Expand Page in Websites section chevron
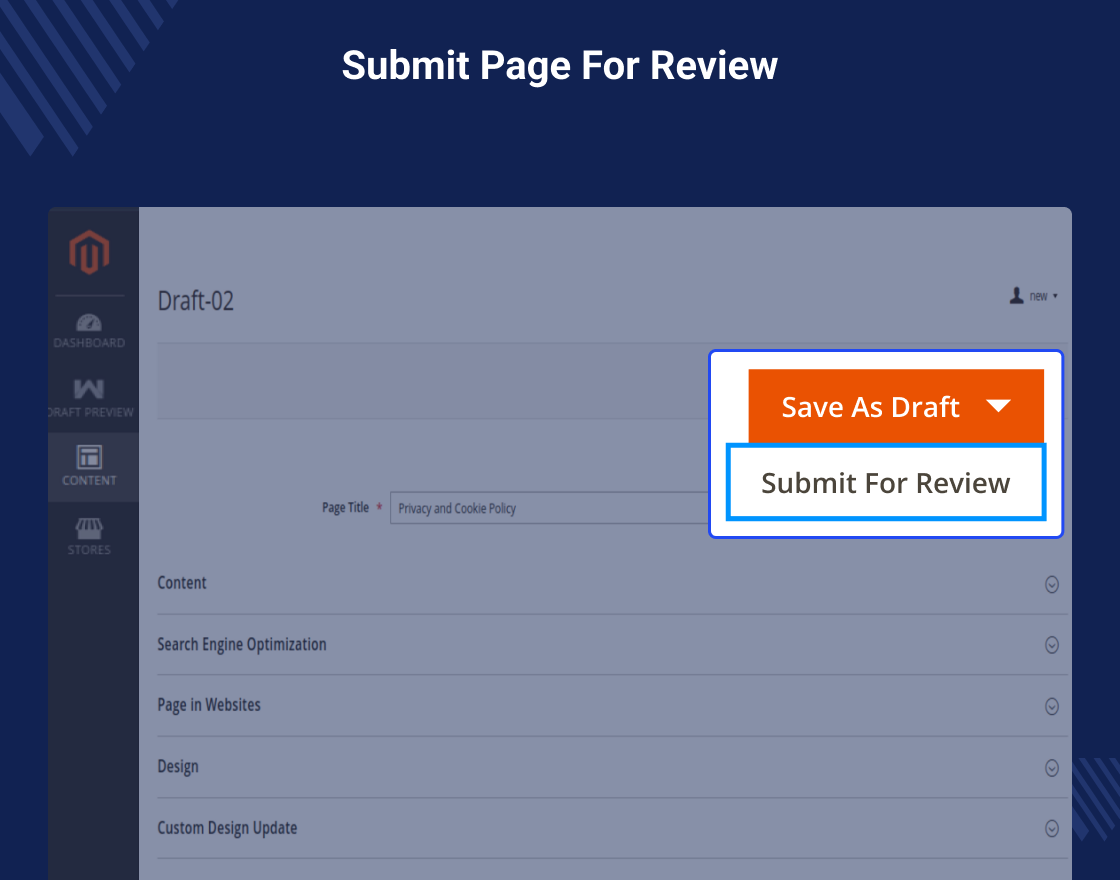The image size is (1120, 880). 1051,706
